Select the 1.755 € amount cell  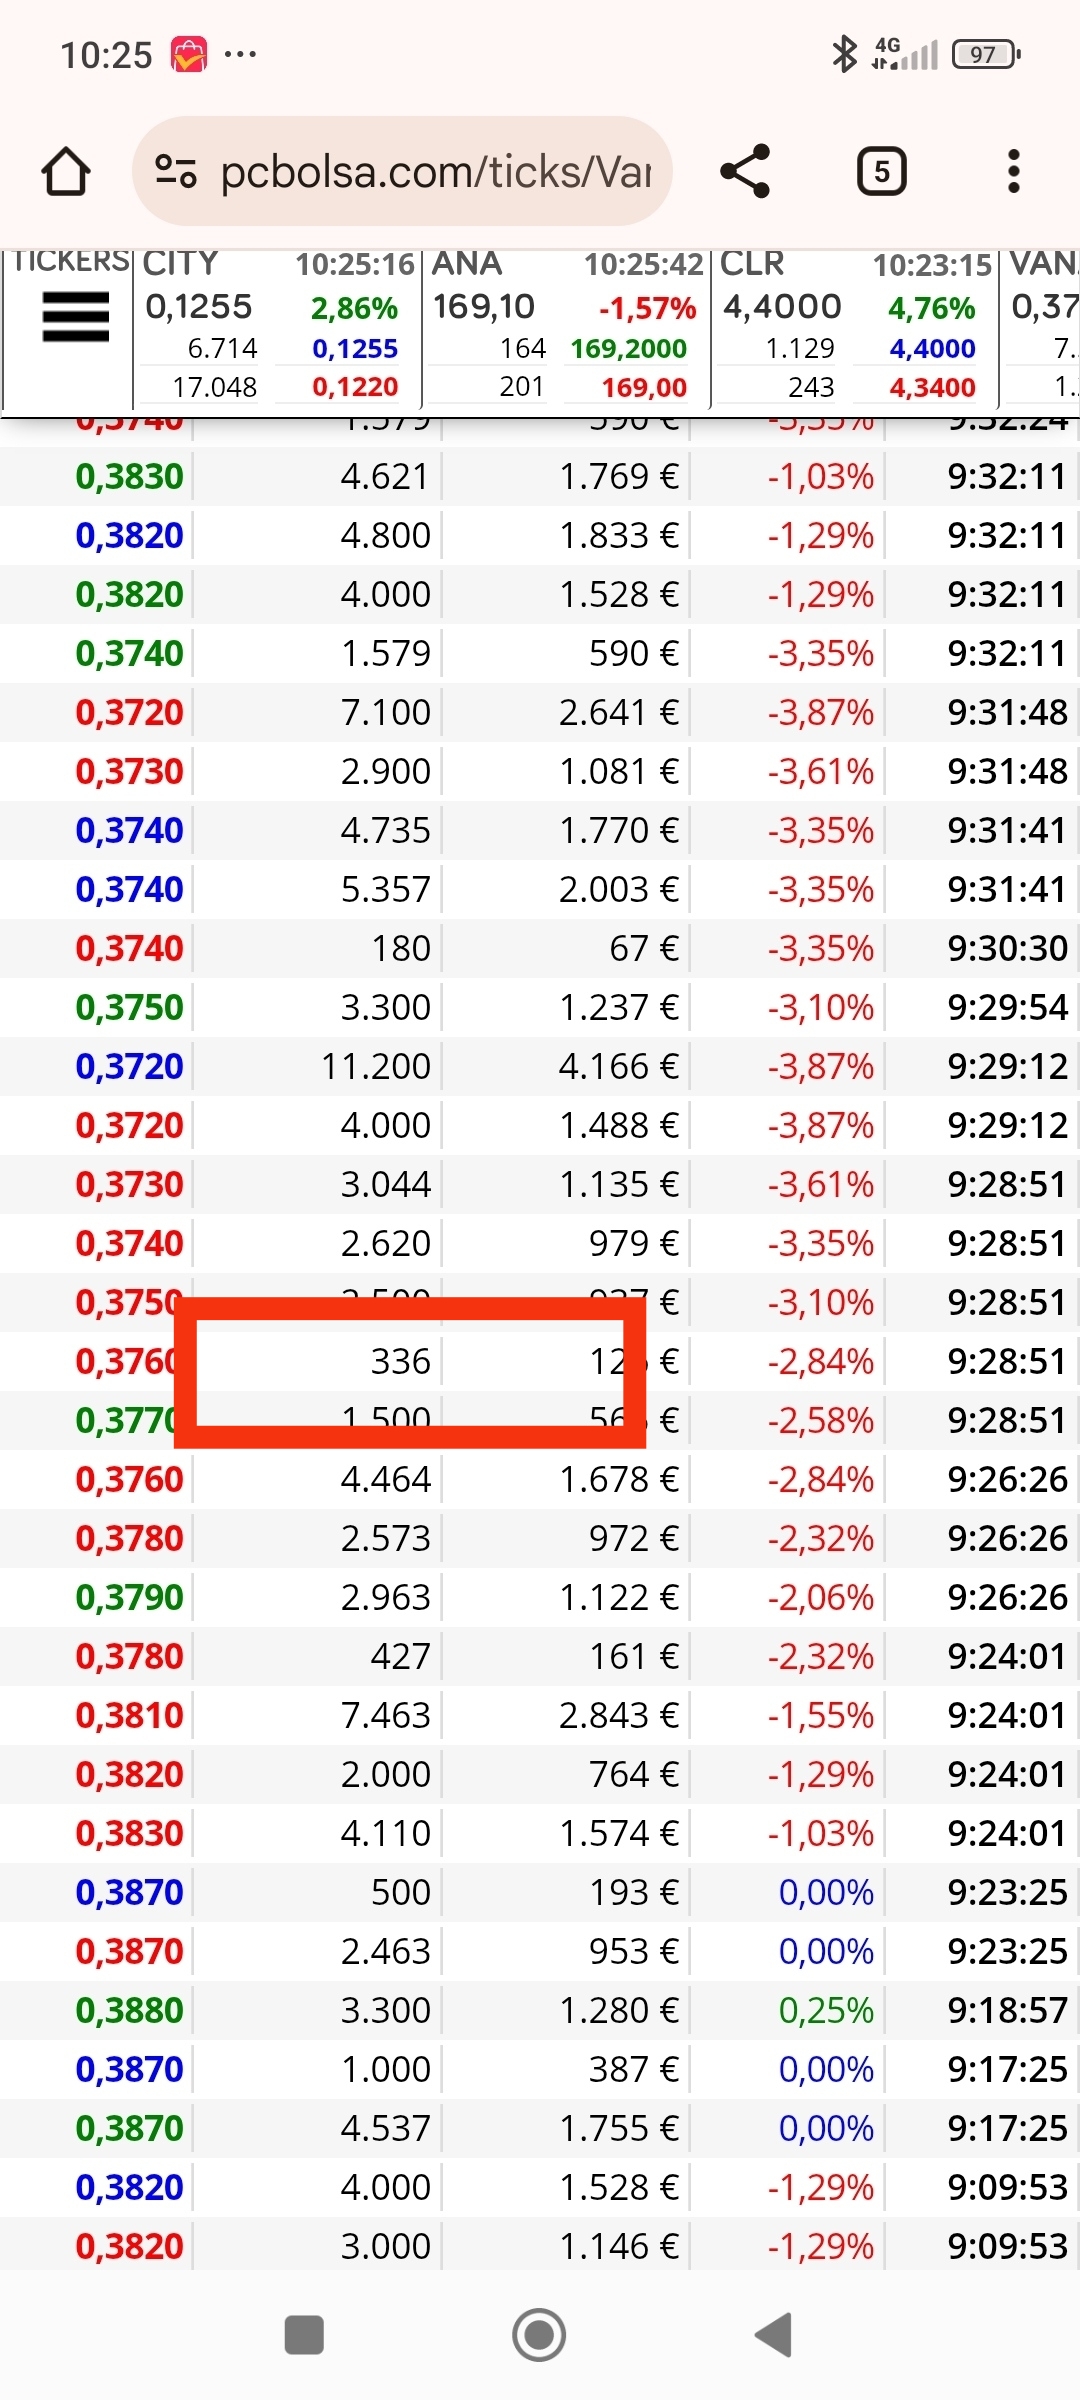tap(618, 2129)
